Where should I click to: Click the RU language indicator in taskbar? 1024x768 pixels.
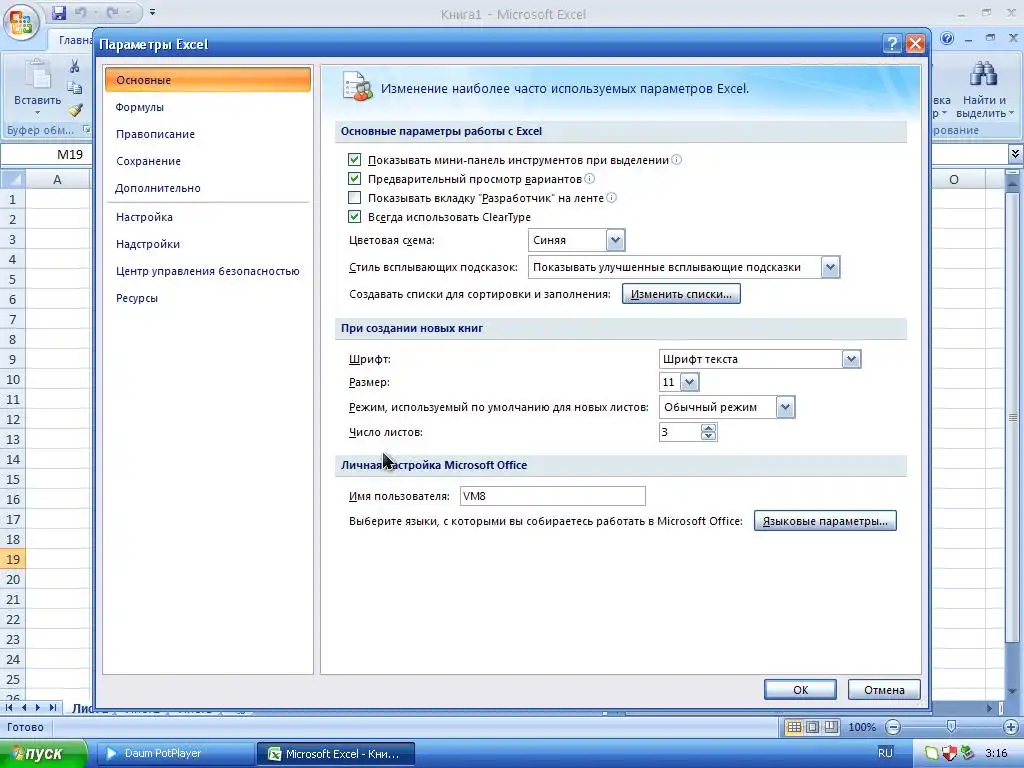(x=885, y=753)
